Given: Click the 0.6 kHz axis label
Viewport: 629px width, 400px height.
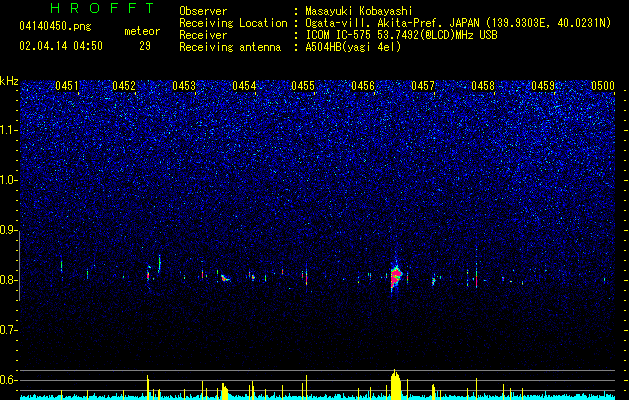Looking at the screenshot, I should click(x=8, y=380).
